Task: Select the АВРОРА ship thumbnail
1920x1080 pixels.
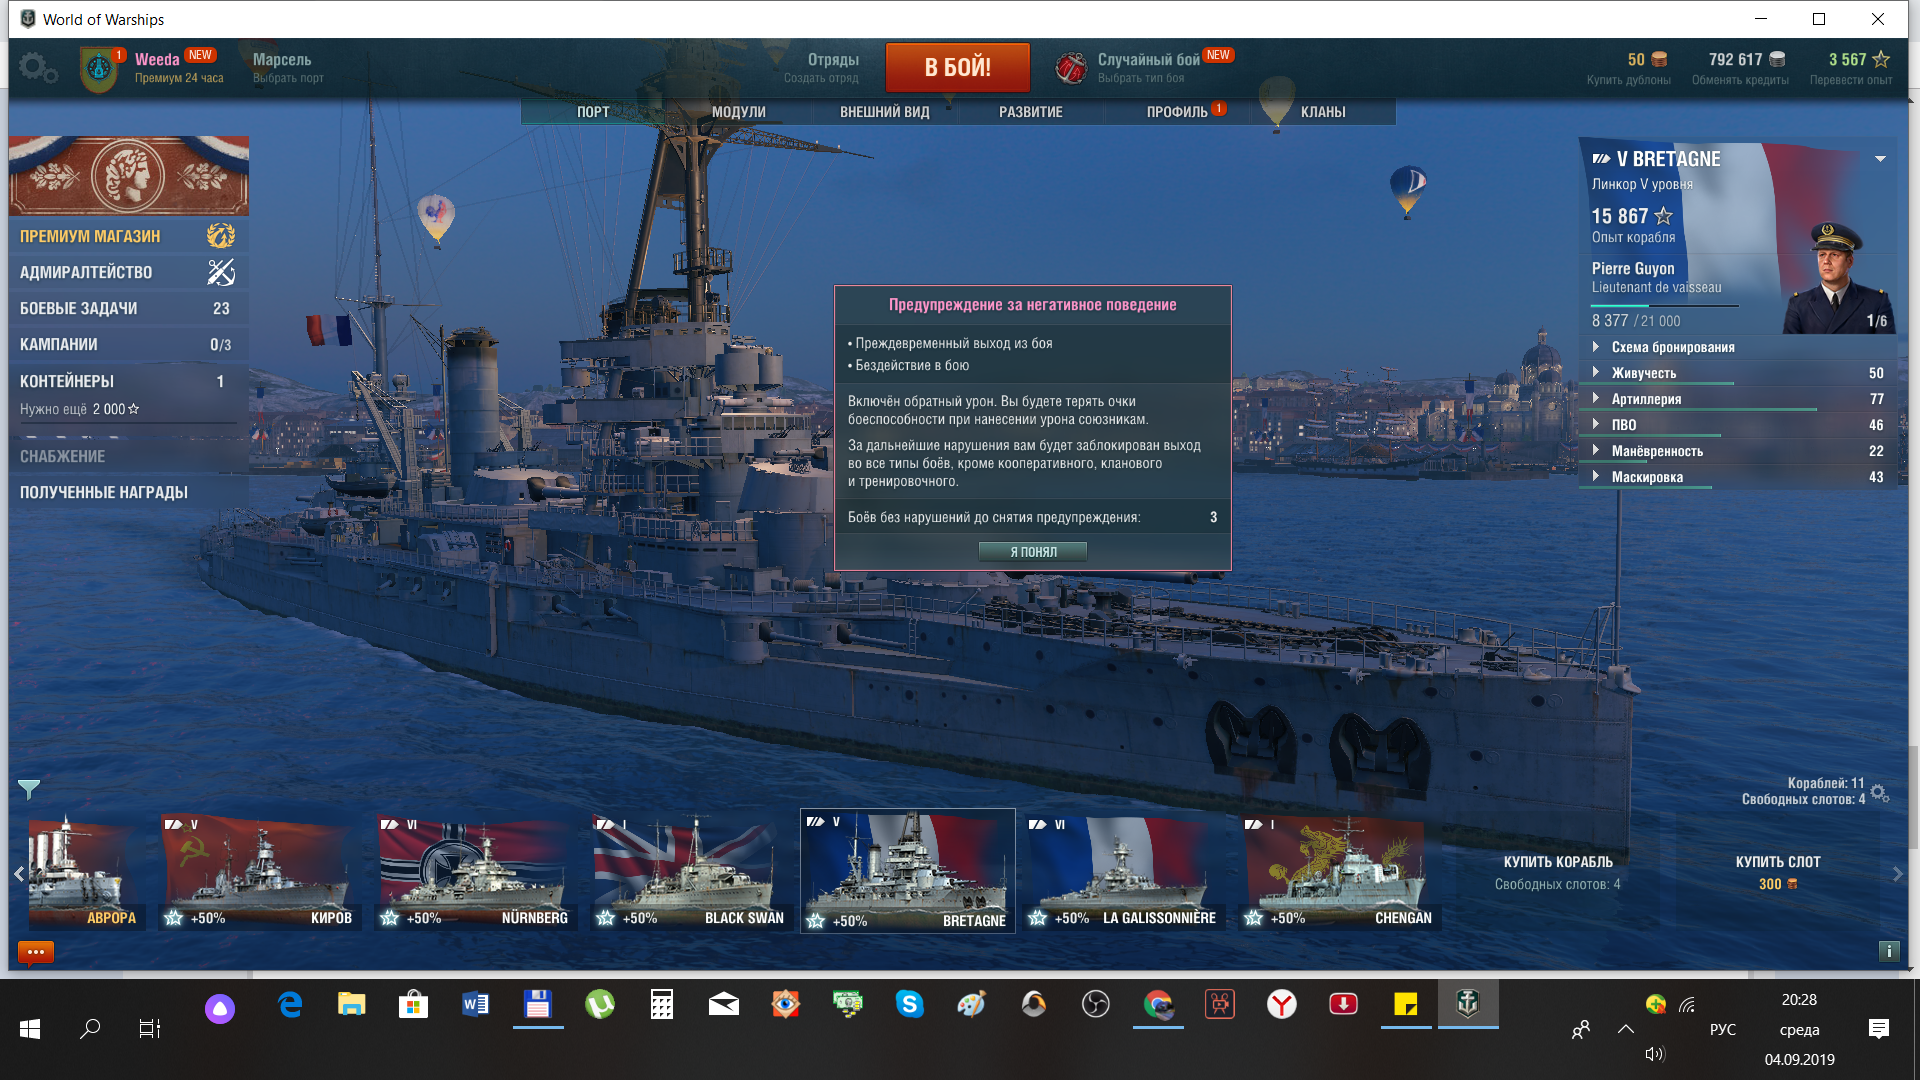Action: (x=85, y=872)
